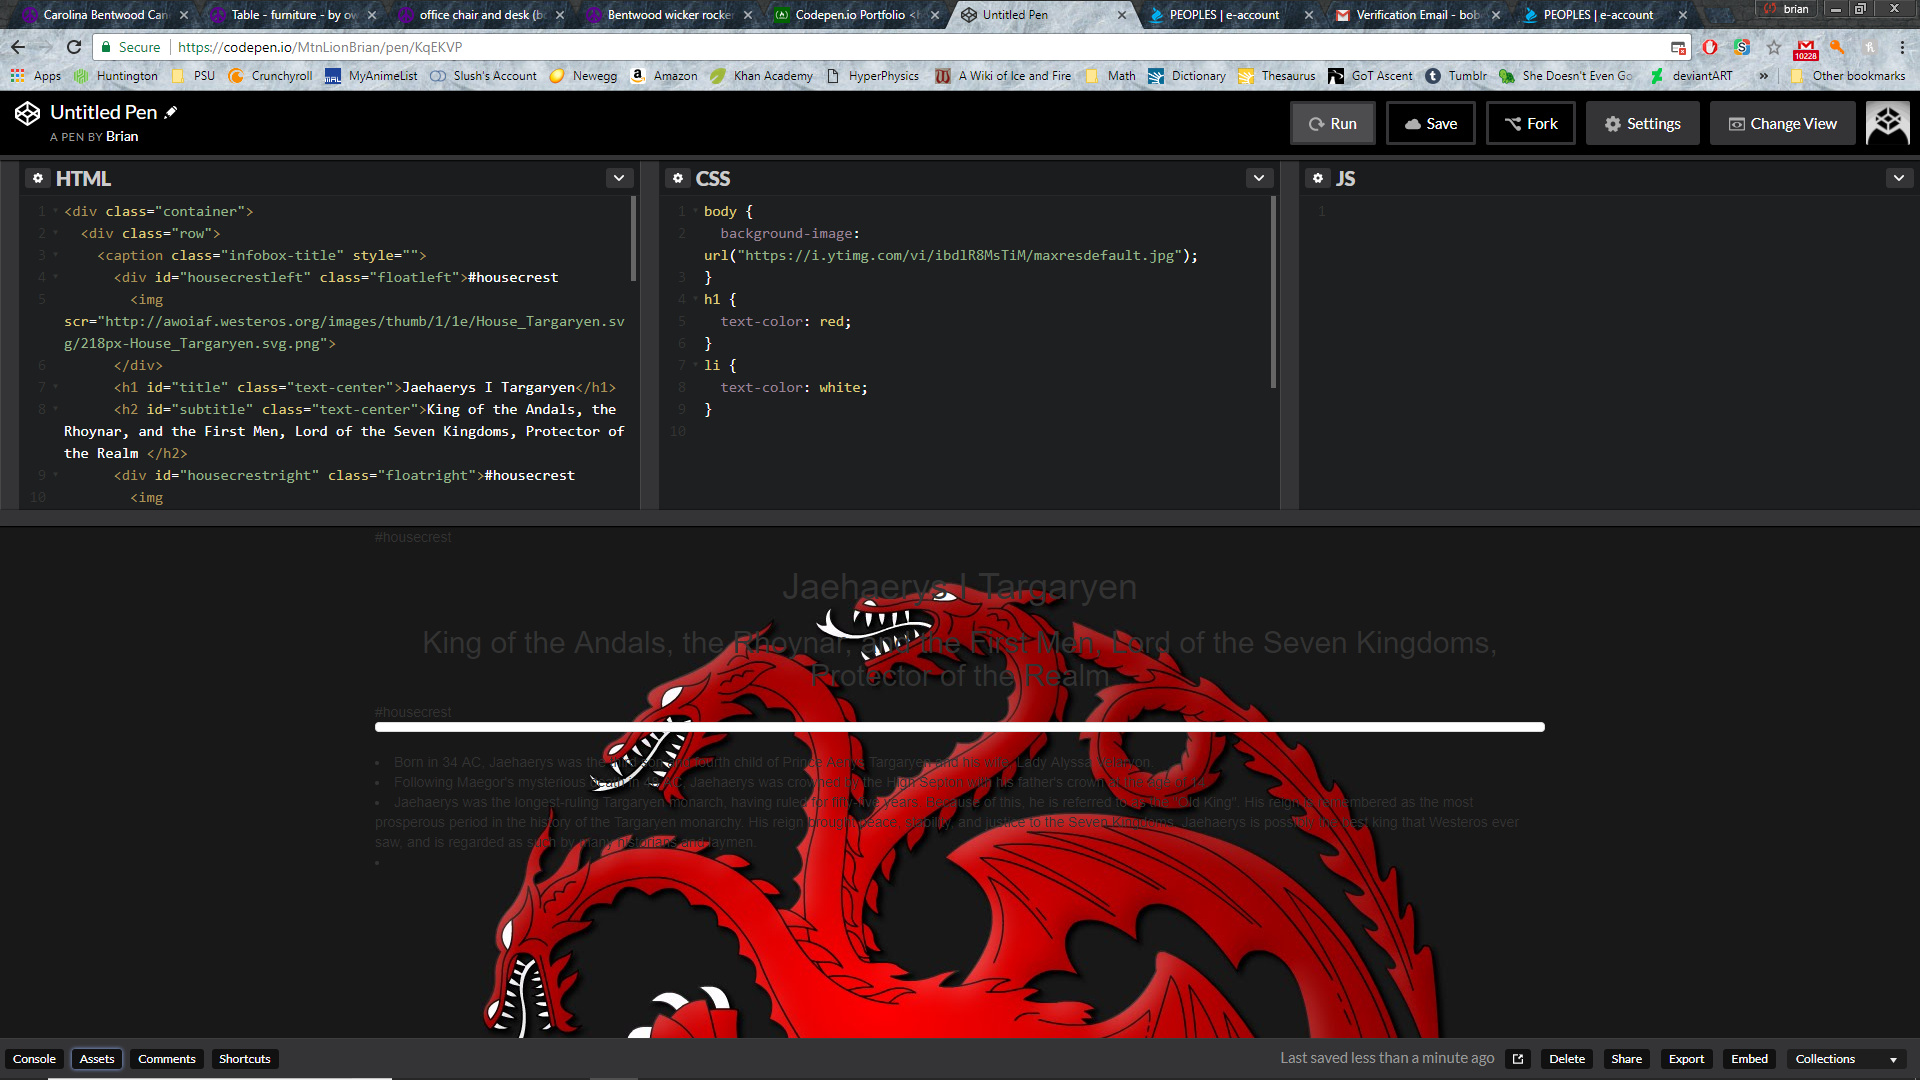Open CSS editor settings gear
The height and width of the screenshot is (1080, 1920).
[x=678, y=178]
